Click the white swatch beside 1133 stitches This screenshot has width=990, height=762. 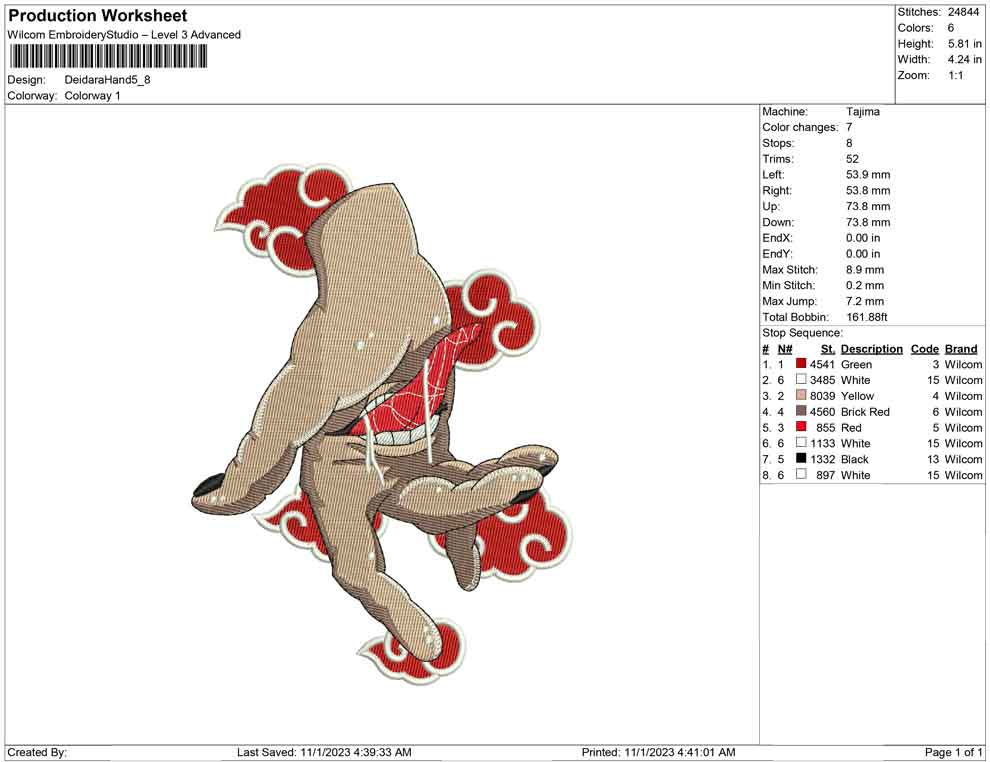801,443
